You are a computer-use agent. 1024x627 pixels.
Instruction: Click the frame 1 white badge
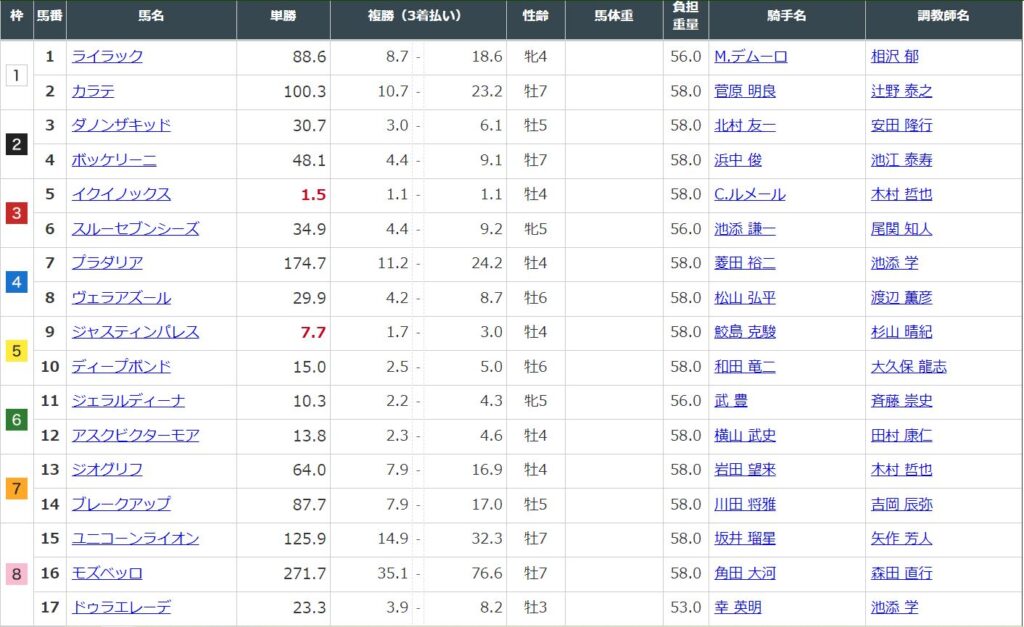(x=16, y=75)
